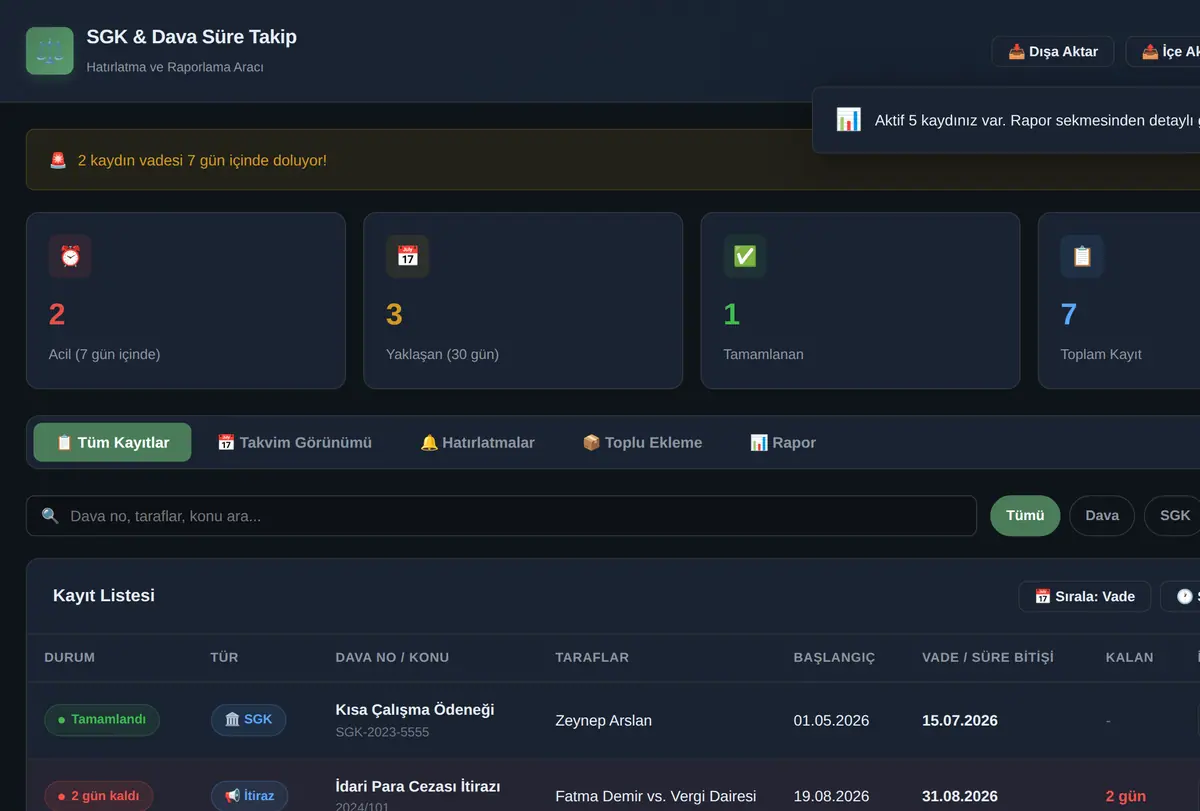Screen dimensions: 1200x811
Task: Click the 01.05.2026 start date cell
Action: pyautogui.click(x=831, y=720)
